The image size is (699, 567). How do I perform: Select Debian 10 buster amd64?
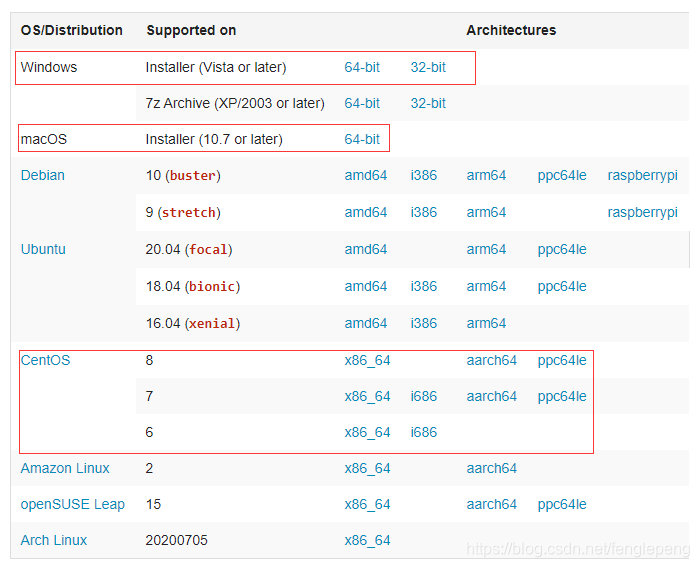(366, 175)
